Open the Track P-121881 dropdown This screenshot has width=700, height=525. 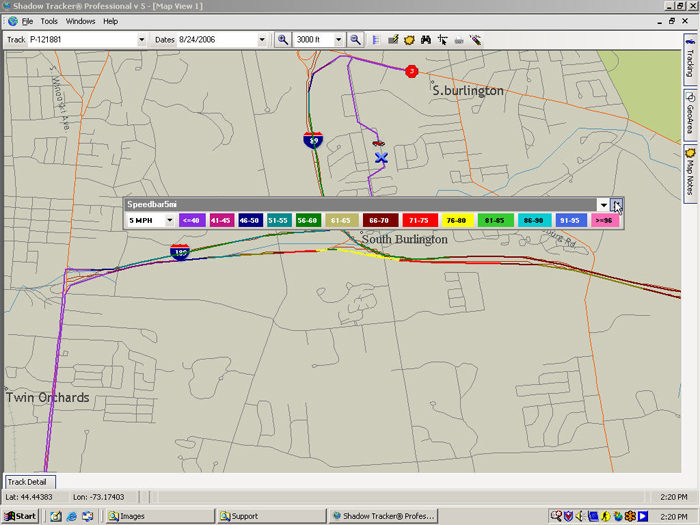coord(142,40)
